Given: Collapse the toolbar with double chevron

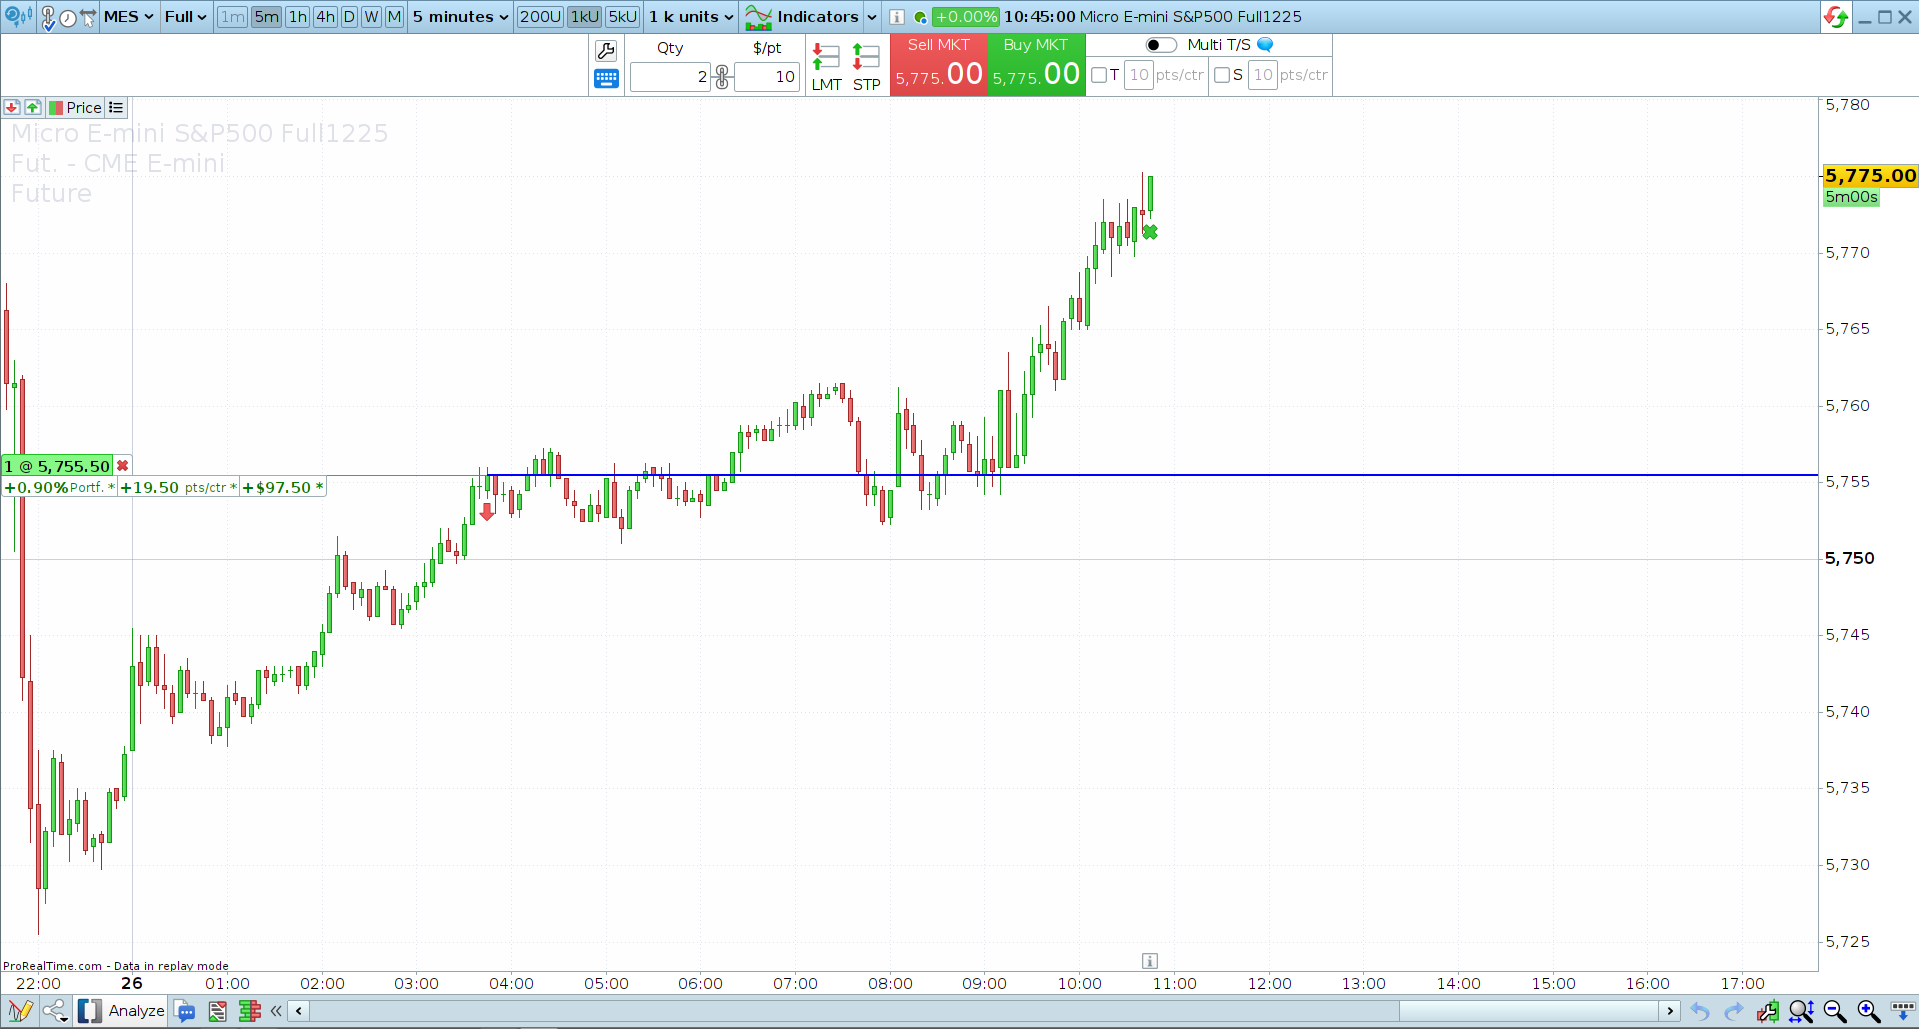Looking at the screenshot, I should (x=276, y=1011).
